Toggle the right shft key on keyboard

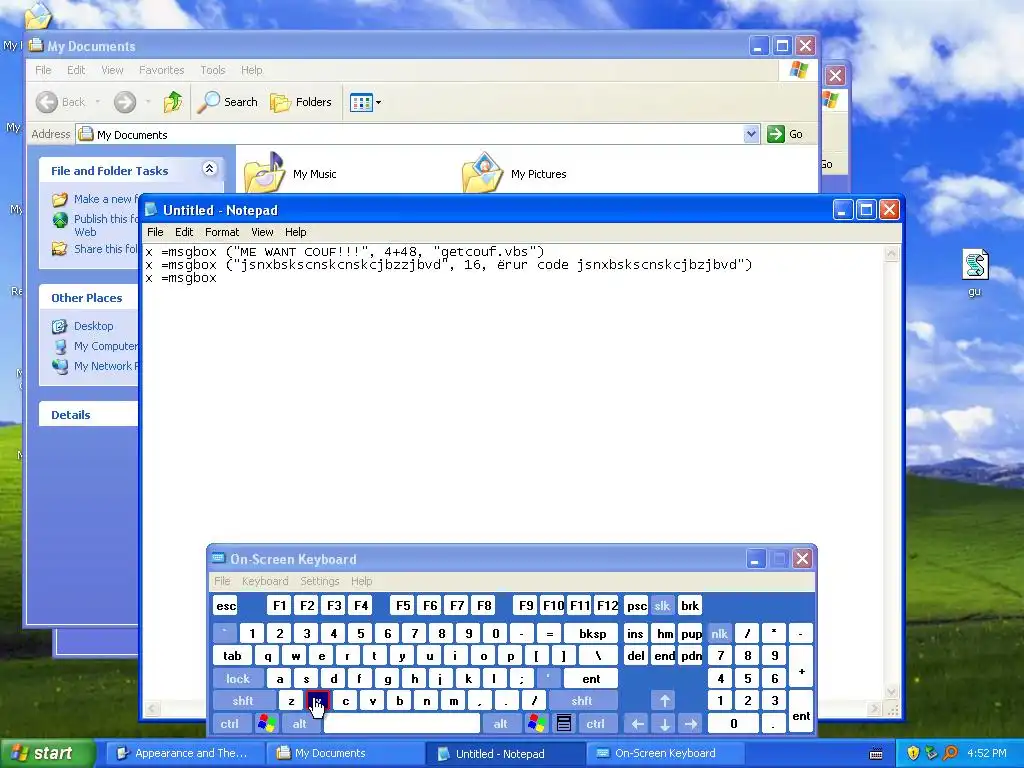(582, 701)
